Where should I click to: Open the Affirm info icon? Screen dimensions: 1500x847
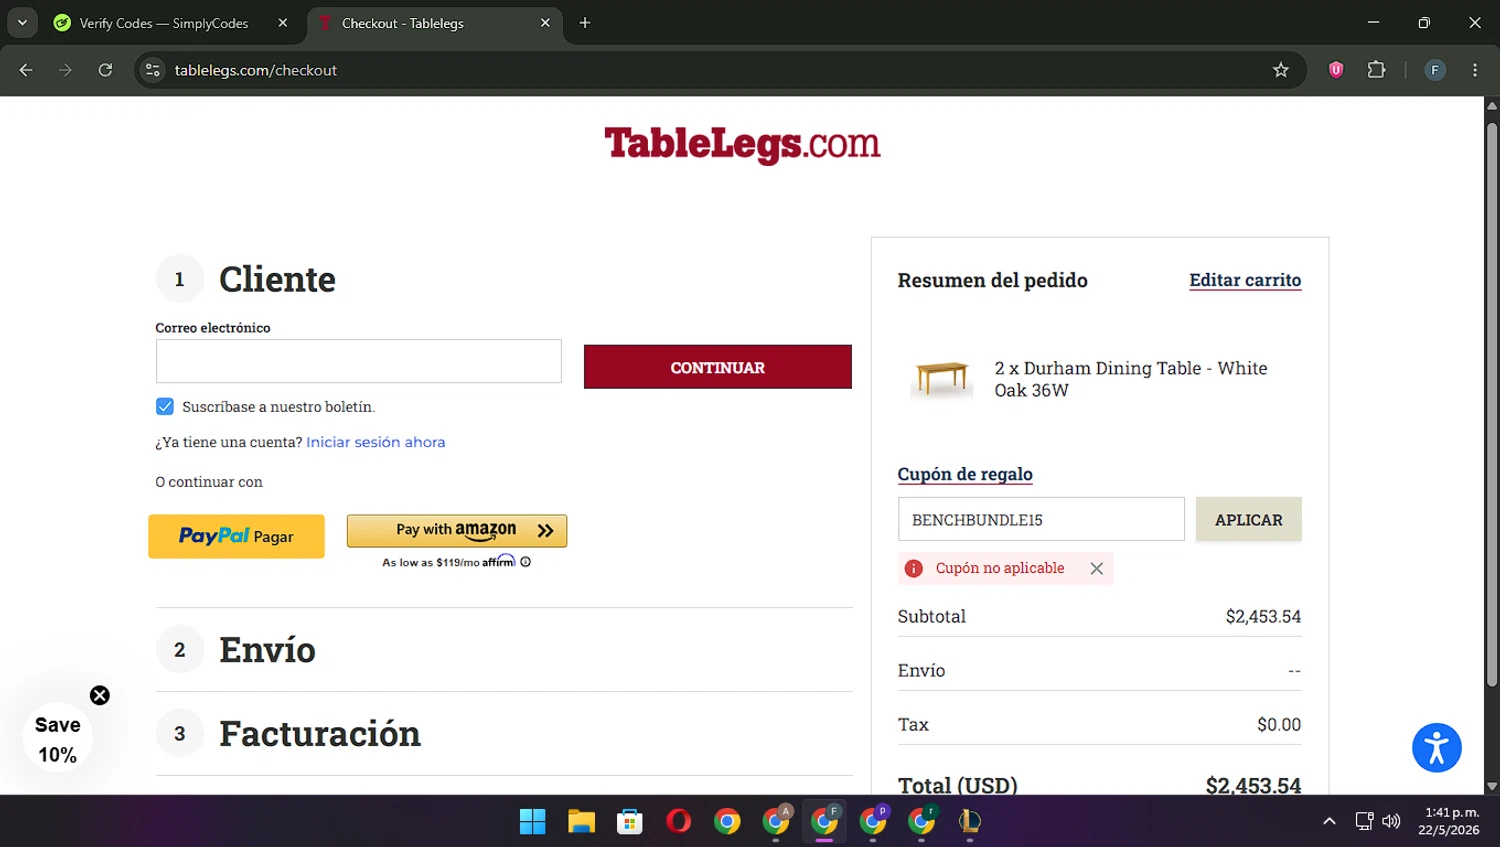coord(526,562)
